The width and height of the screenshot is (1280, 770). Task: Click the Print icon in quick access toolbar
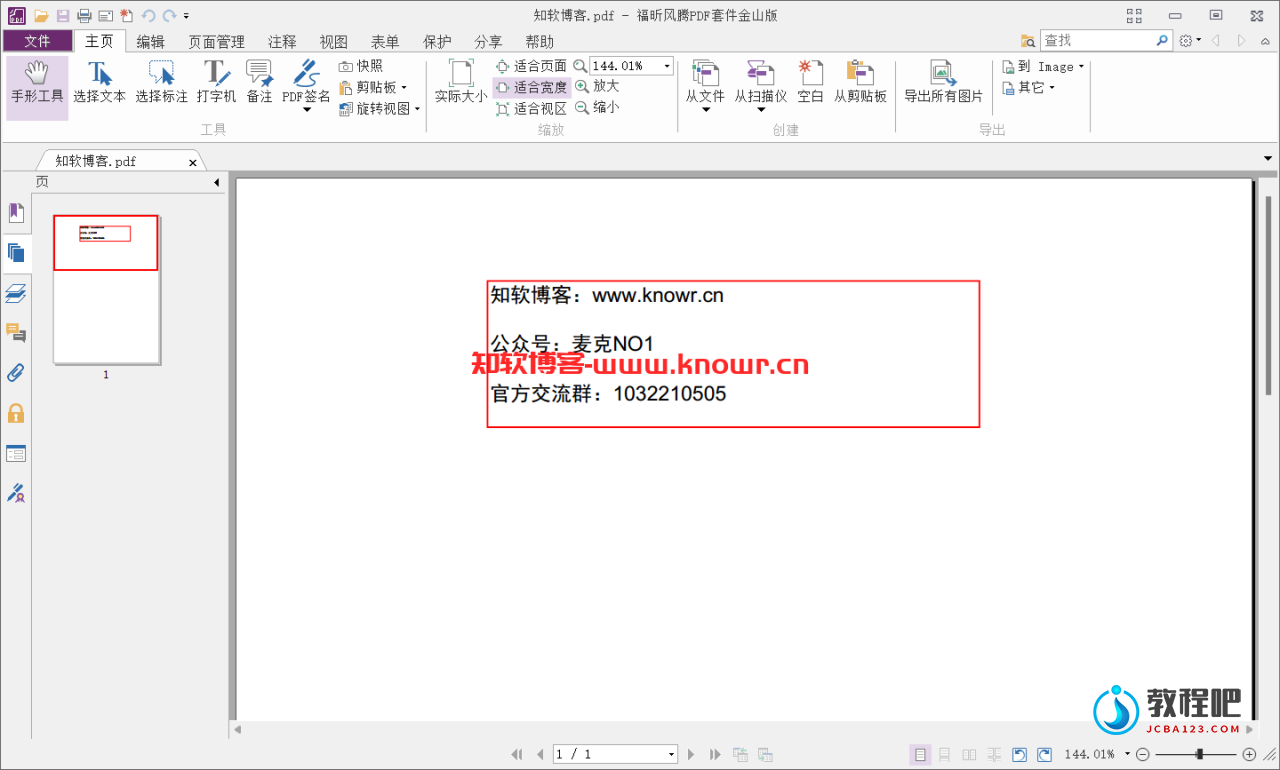point(84,15)
